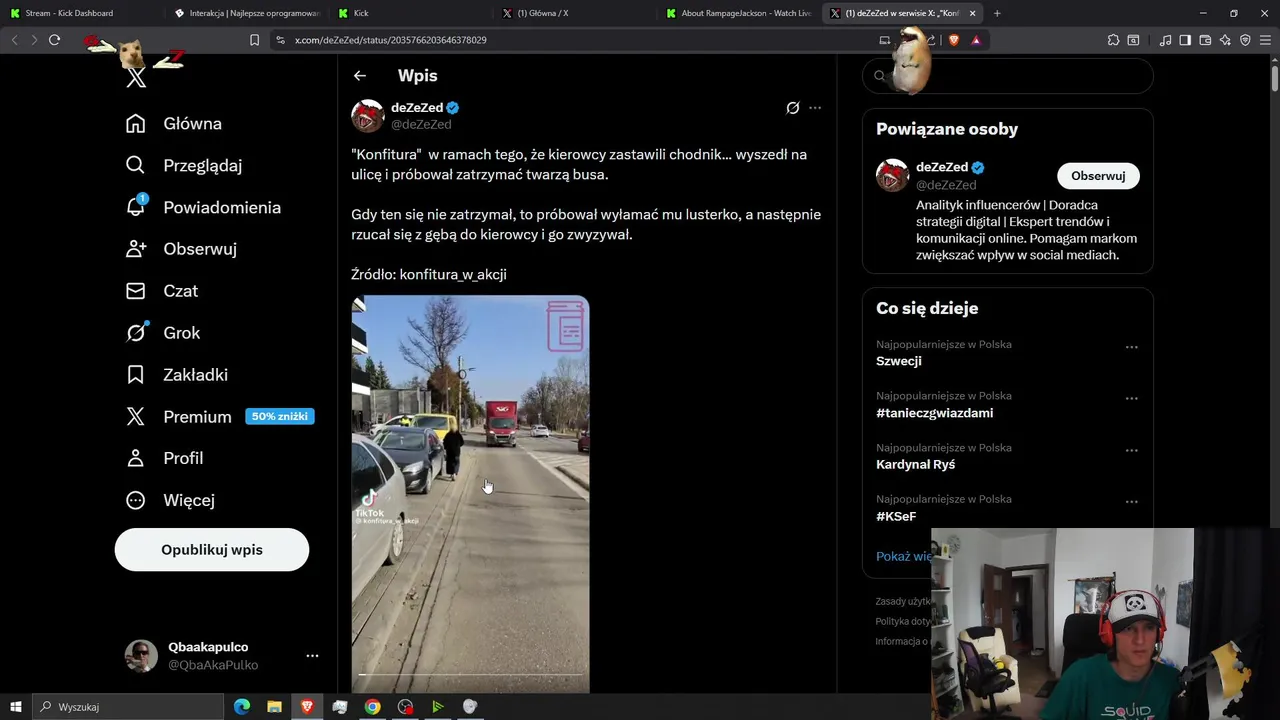1280x720 pixels.
Task: Click the Obserwuj button for deZeZed
Action: point(1098,176)
